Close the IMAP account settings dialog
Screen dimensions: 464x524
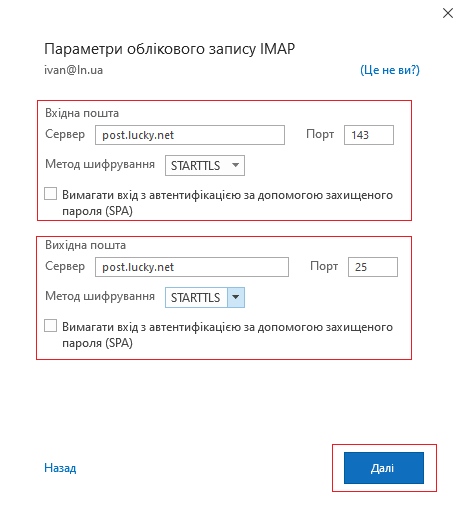448,13
